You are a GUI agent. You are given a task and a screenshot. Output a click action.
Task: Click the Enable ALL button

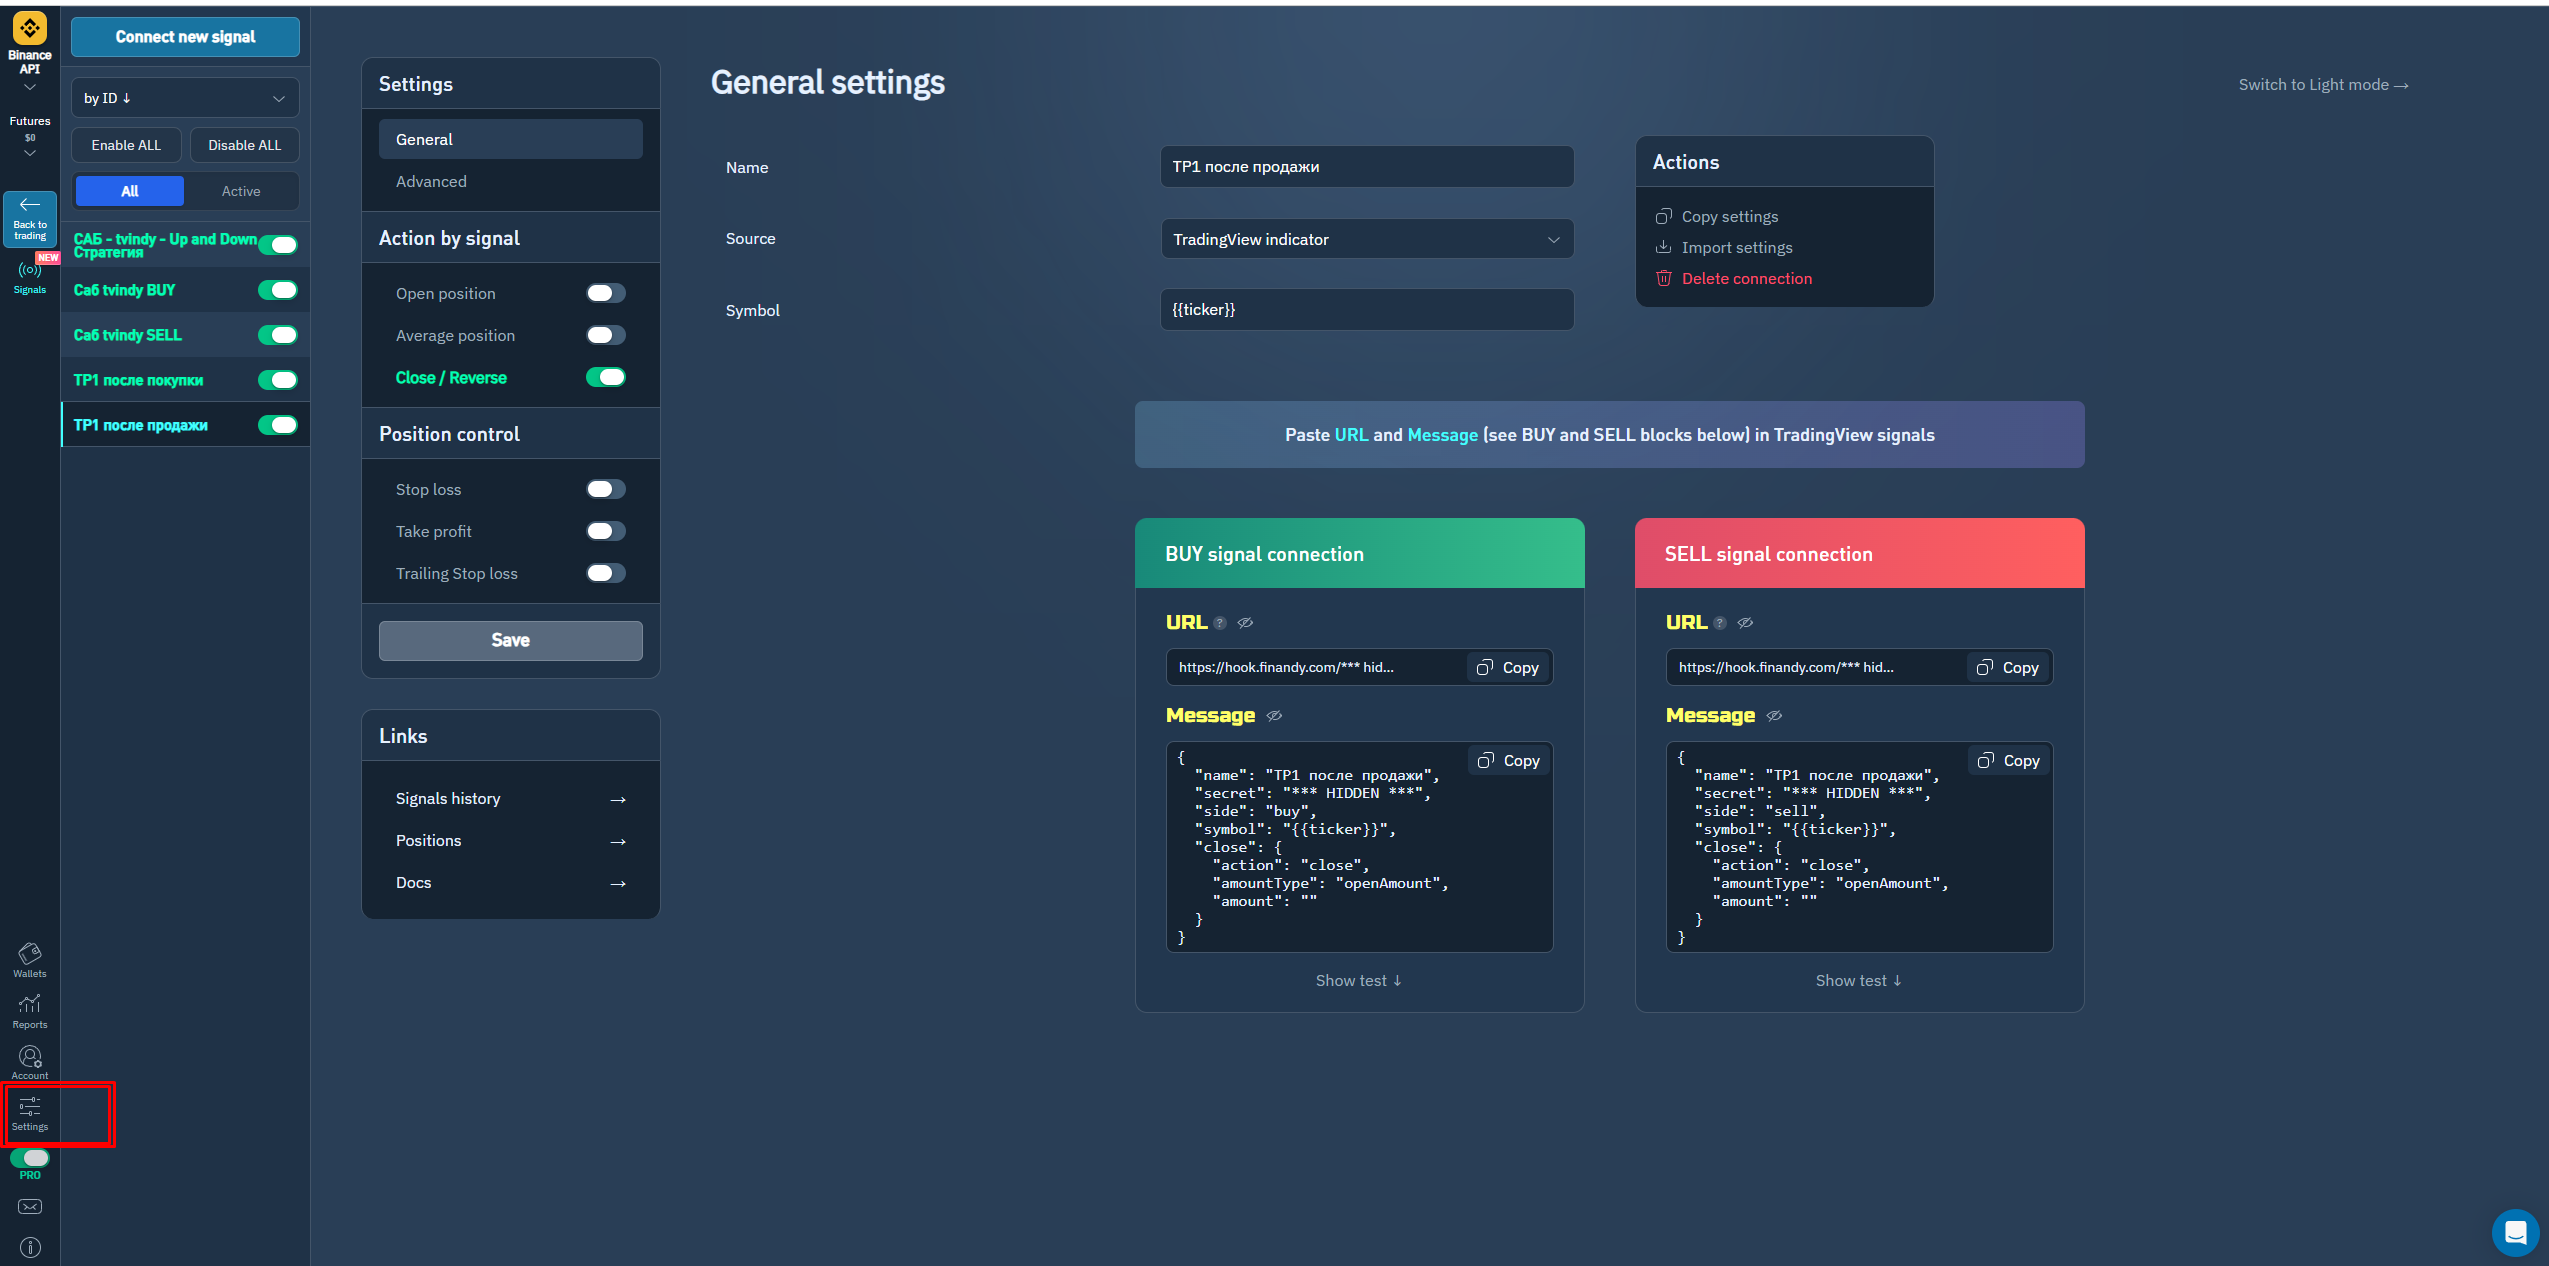pos(126,145)
